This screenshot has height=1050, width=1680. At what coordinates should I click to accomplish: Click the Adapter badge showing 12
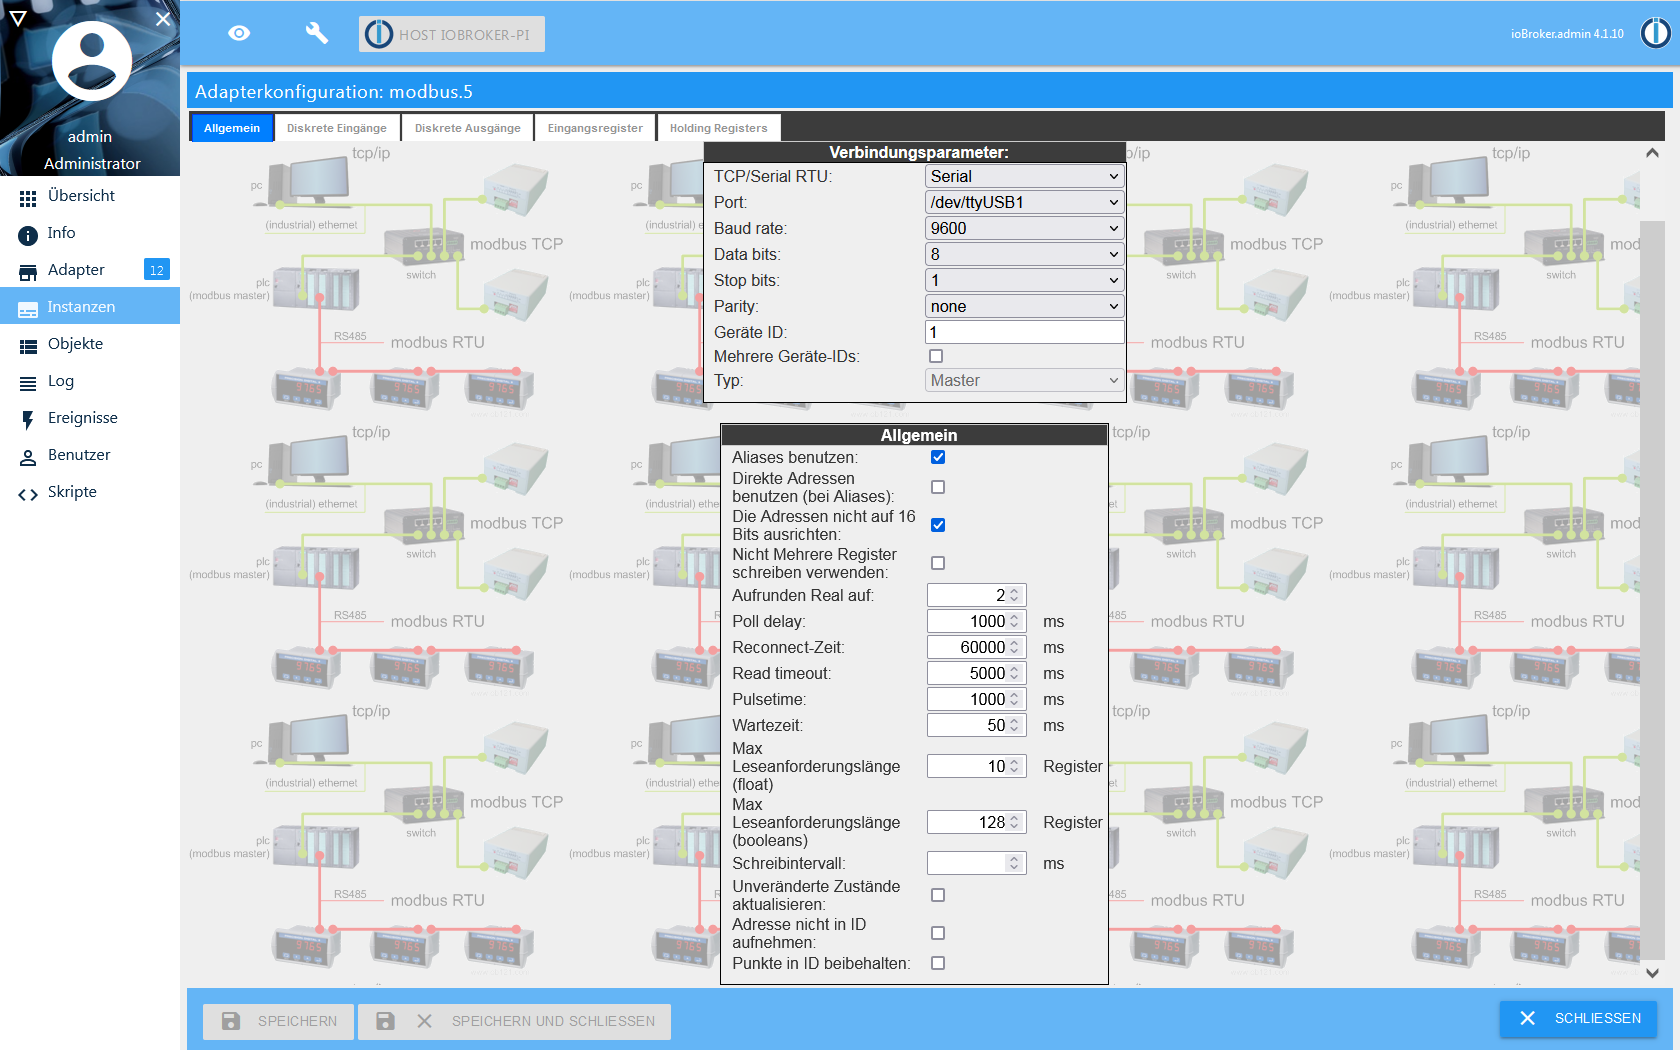point(157,270)
